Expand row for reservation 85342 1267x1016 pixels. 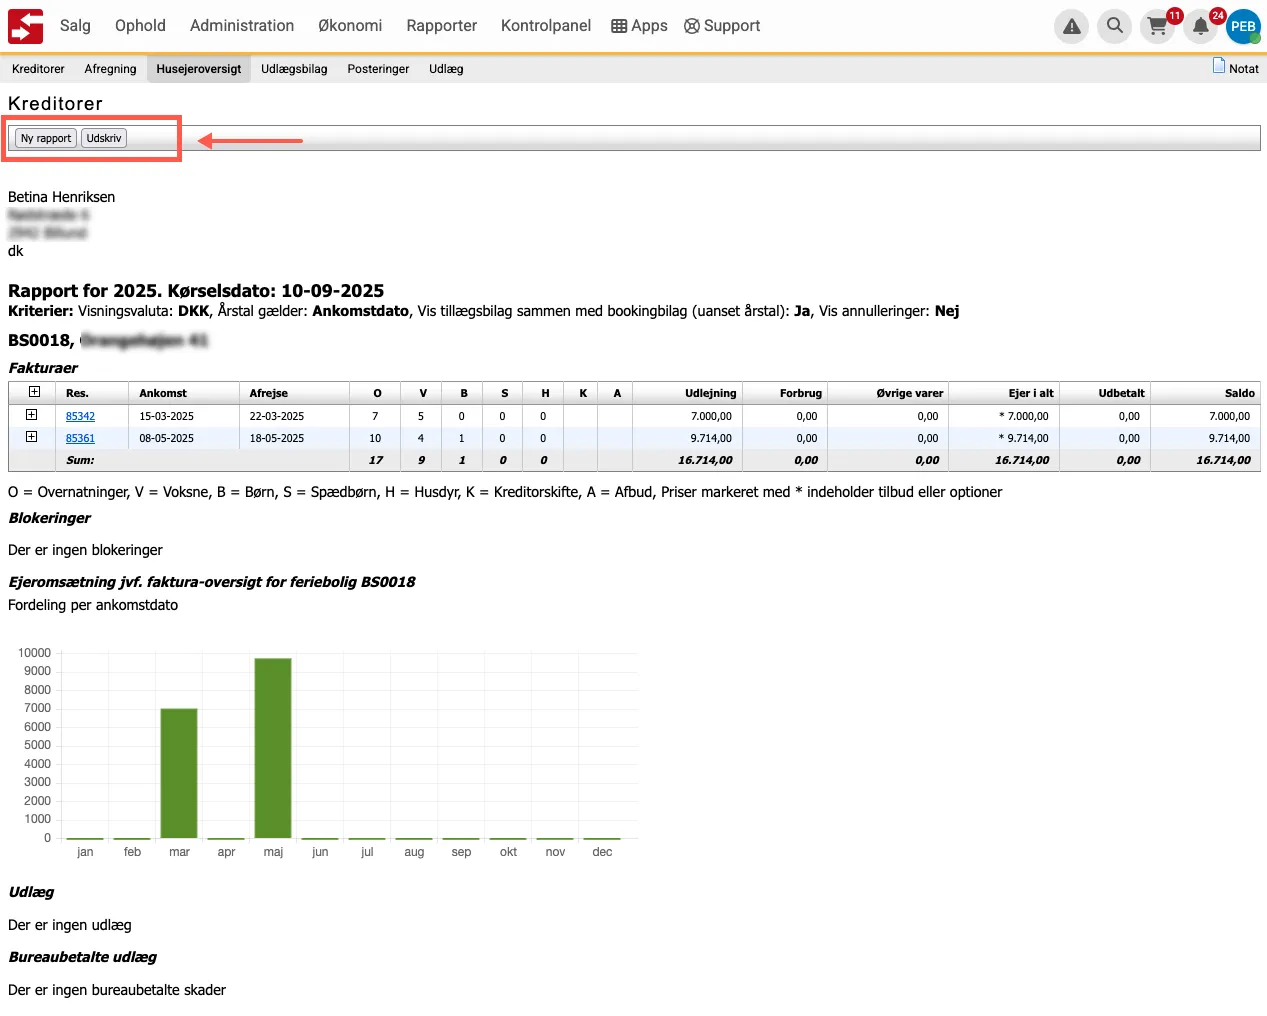click(32, 415)
